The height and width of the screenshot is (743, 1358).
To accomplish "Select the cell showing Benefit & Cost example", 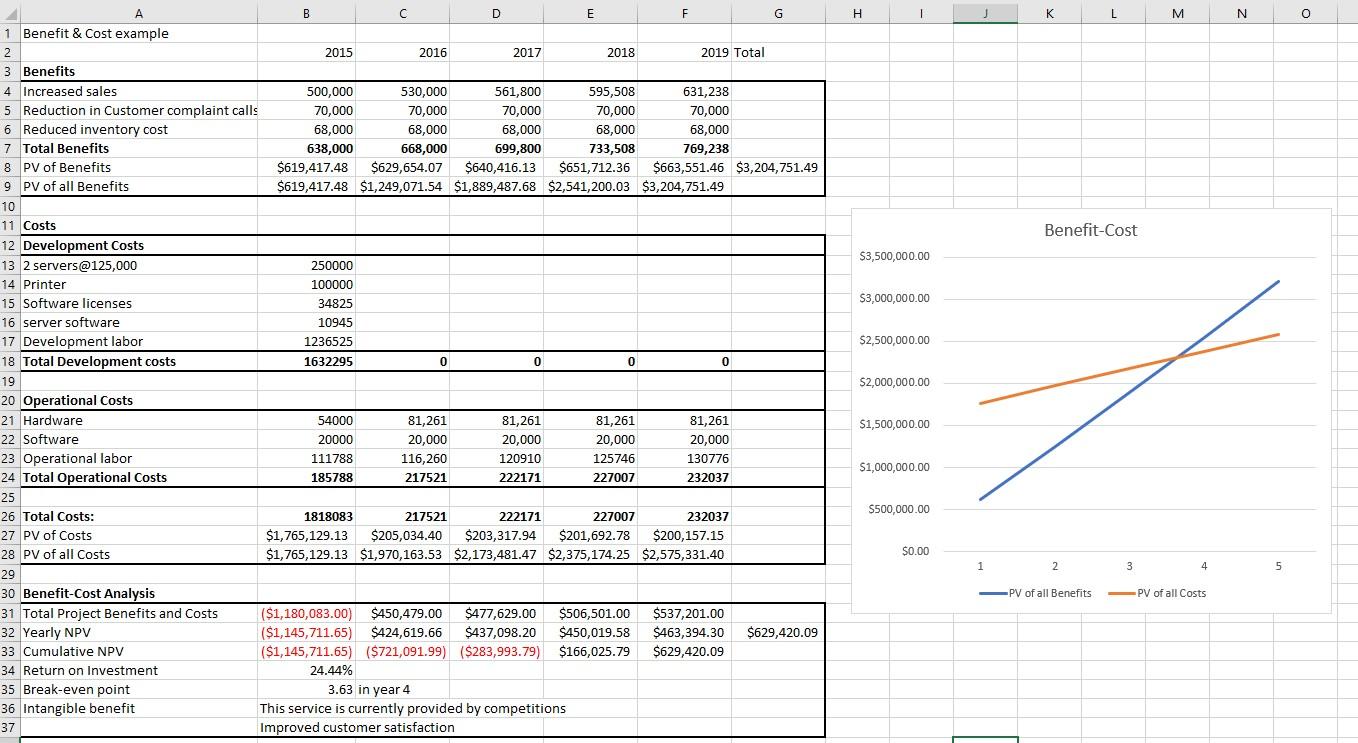I will tap(139, 33).
